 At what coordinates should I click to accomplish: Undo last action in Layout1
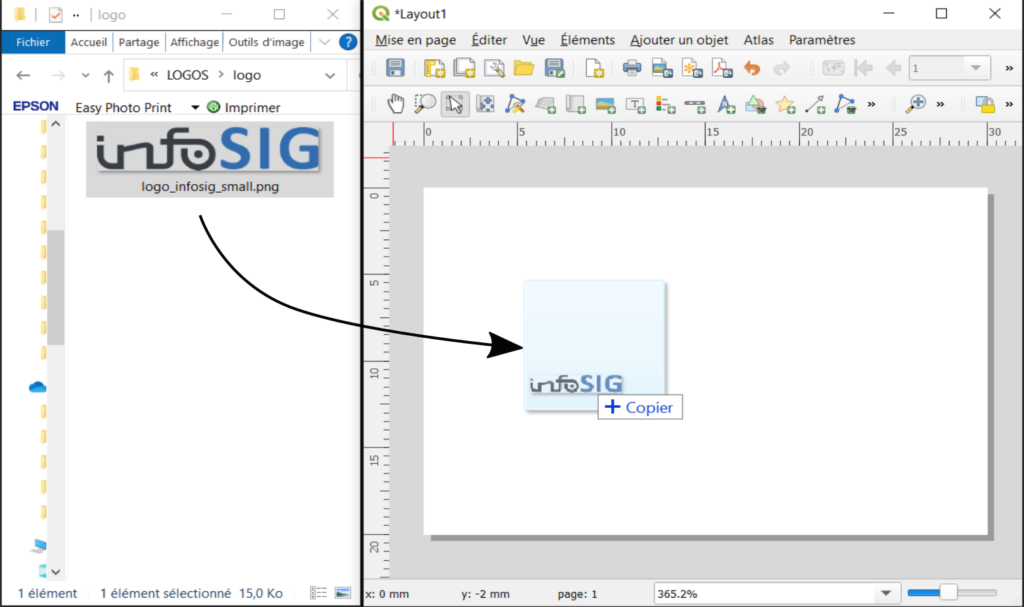(752, 68)
